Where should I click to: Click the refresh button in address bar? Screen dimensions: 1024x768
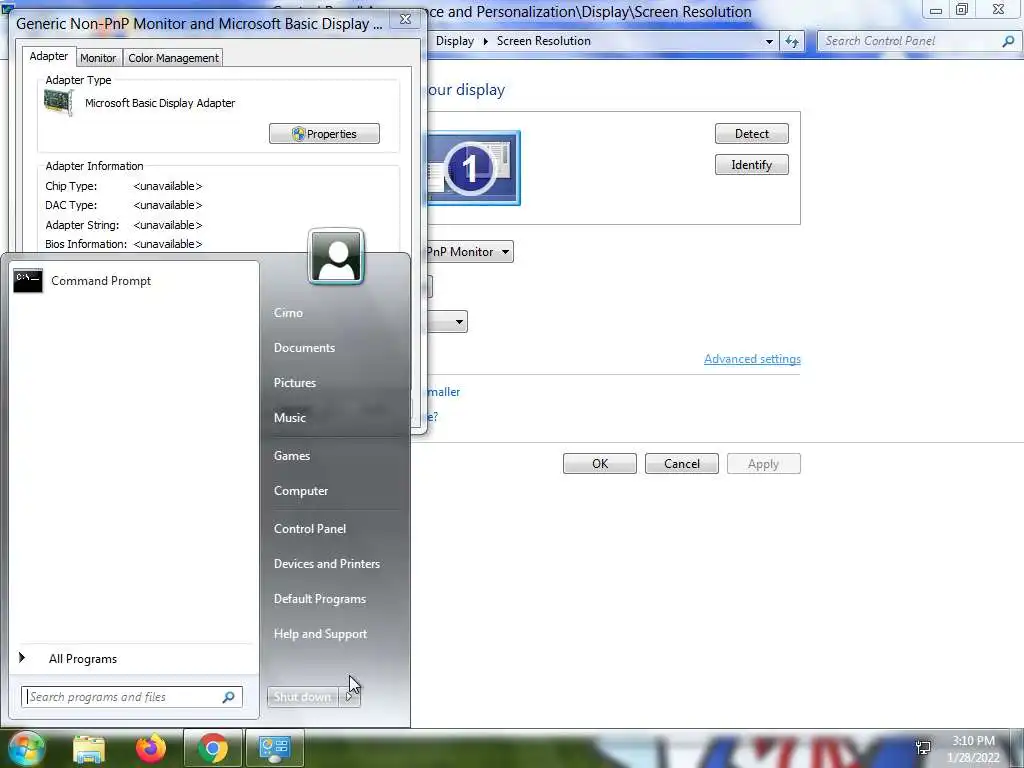pos(792,41)
